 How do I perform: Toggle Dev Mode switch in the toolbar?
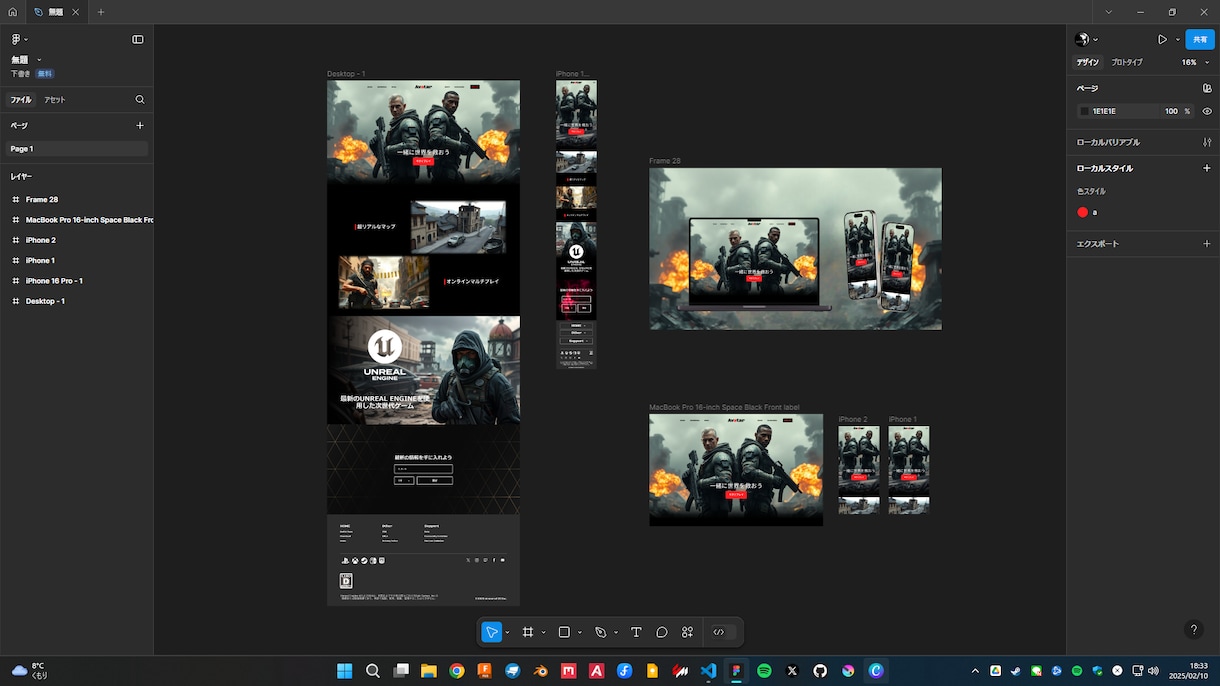(723, 632)
